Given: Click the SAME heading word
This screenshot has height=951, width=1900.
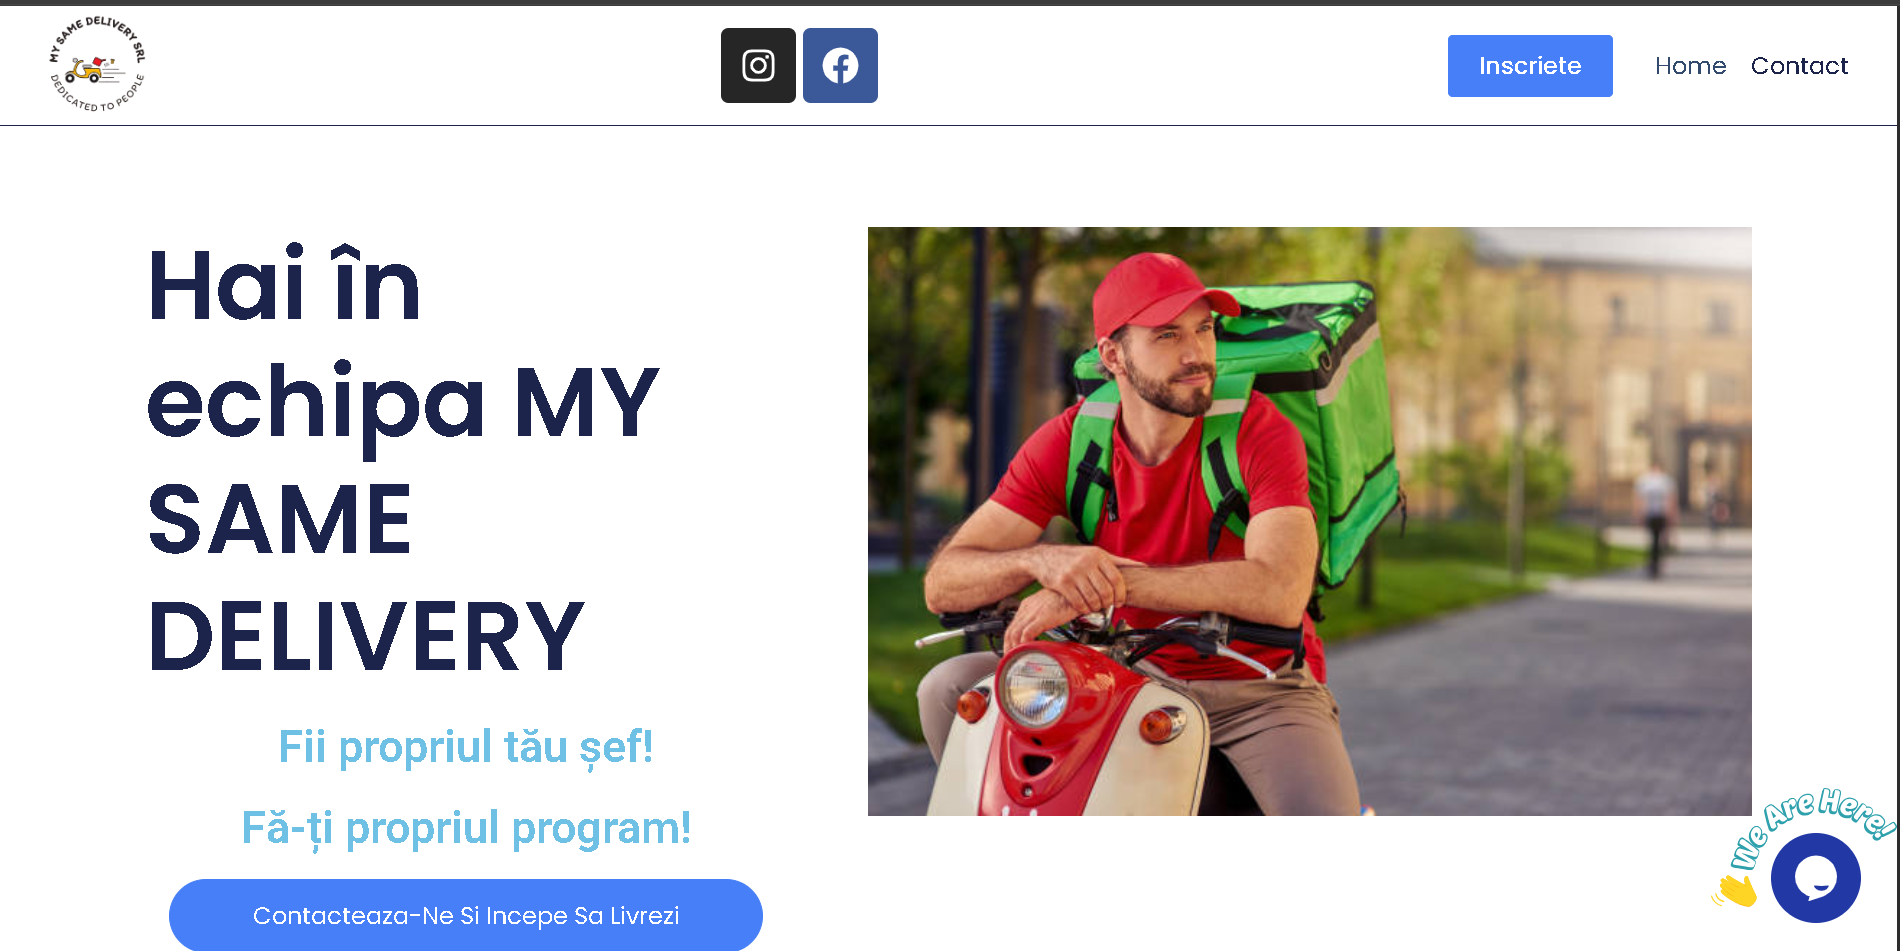Looking at the screenshot, I should (280, 519).
